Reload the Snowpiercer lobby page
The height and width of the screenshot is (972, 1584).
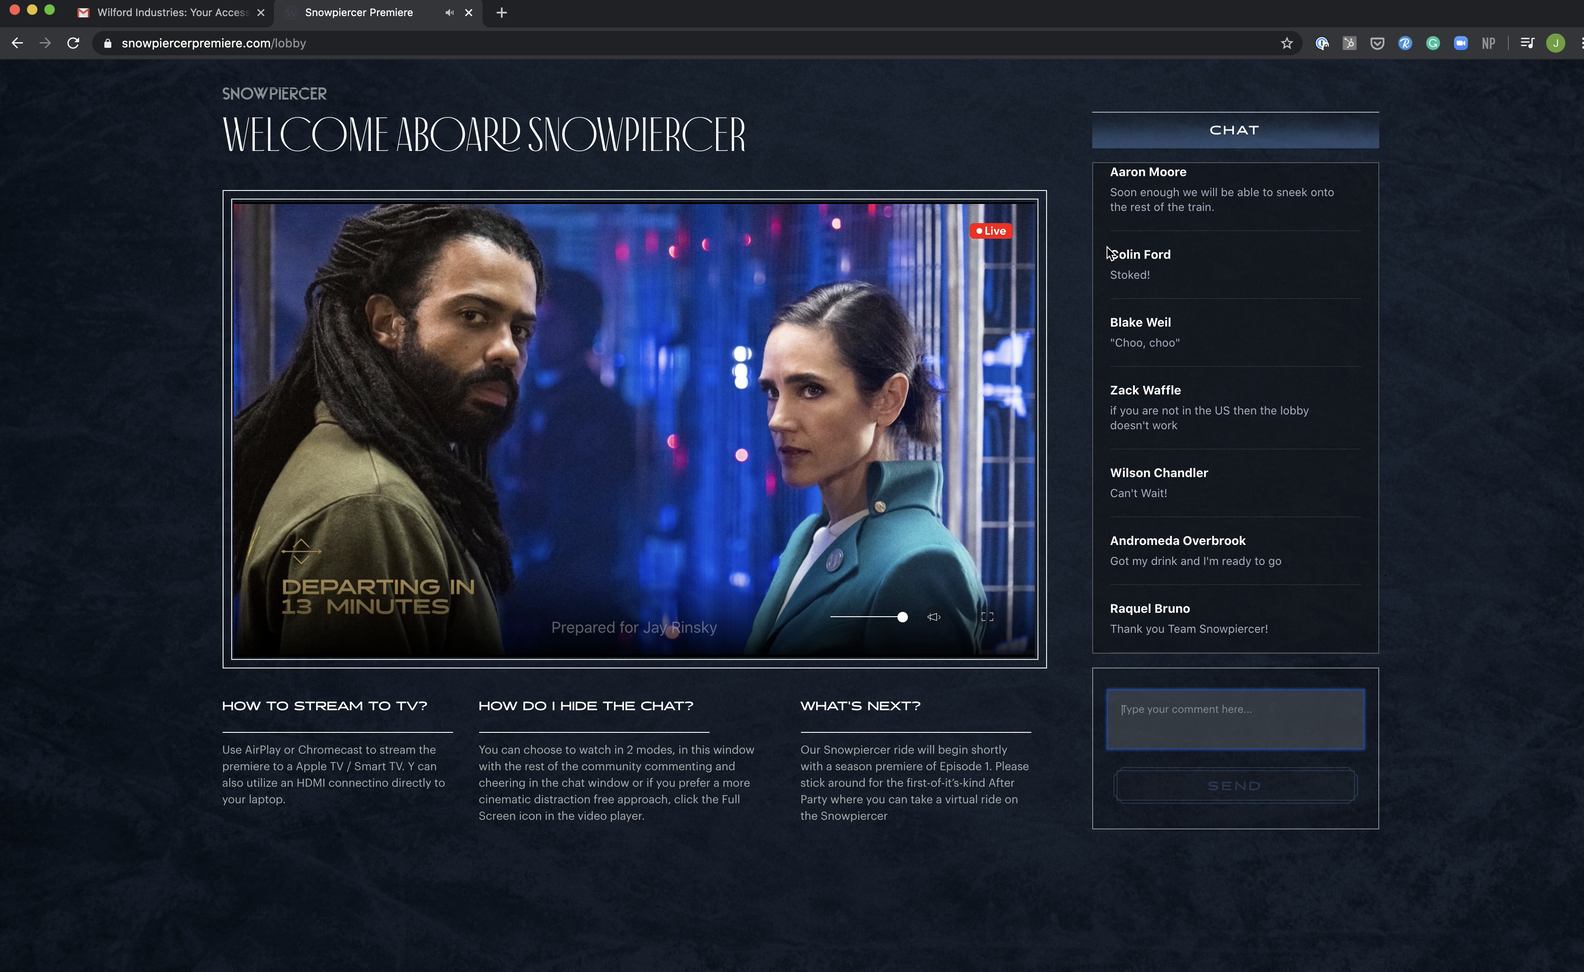click(x=73, y=43)
